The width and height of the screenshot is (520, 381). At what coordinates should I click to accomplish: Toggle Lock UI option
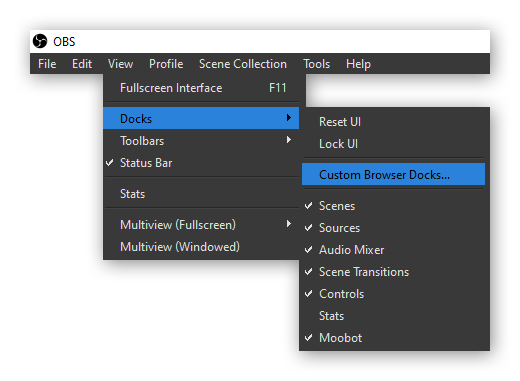click(x=394, y=144)
